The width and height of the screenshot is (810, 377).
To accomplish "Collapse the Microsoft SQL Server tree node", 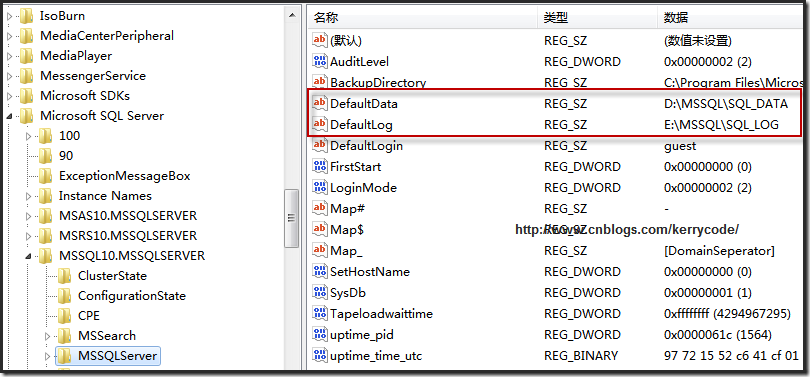I will [10, 116].
